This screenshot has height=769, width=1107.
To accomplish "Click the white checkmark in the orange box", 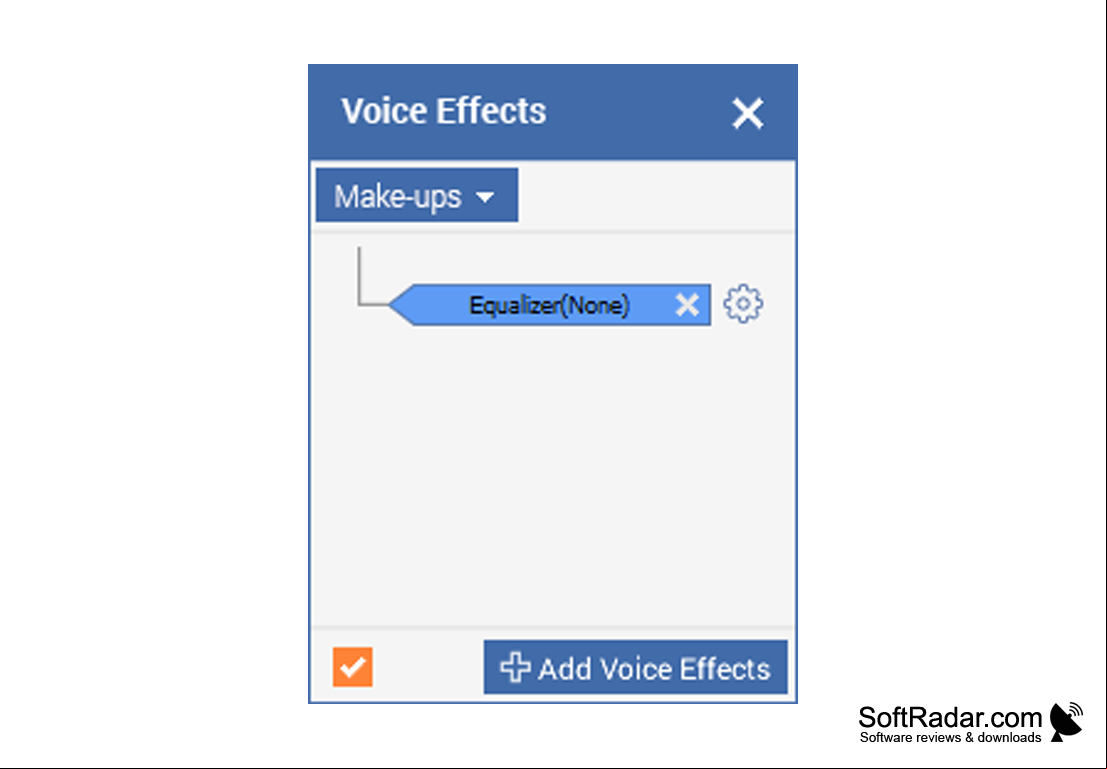I will click(x=353, y=667).
